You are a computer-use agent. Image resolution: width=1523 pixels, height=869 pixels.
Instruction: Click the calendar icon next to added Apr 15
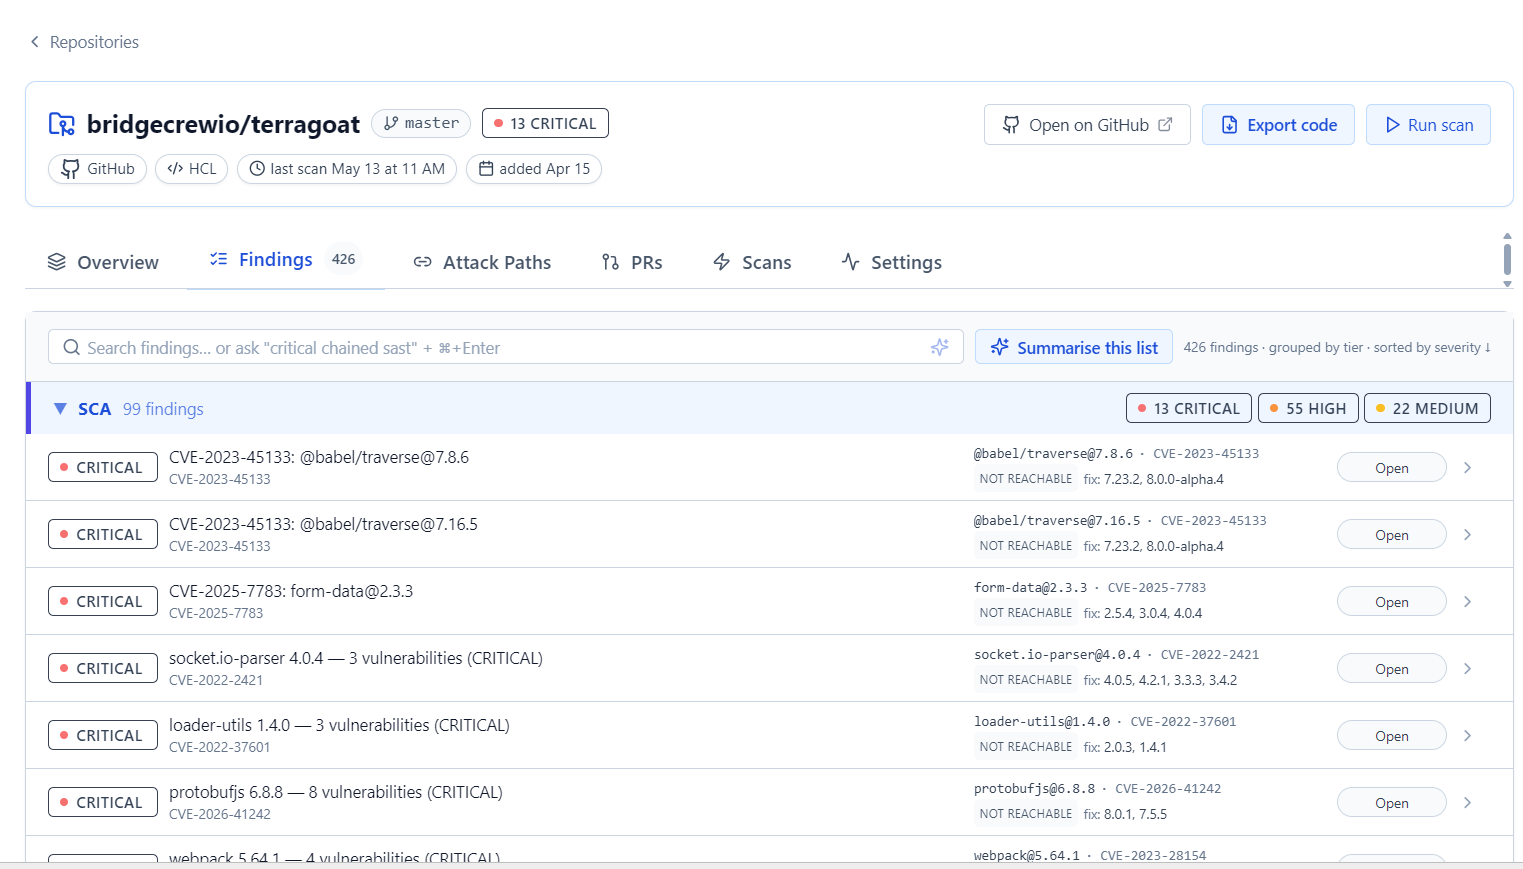click(486, 169)
